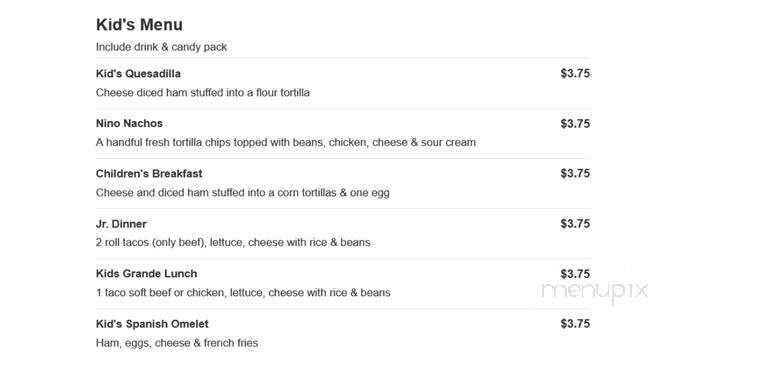Image resolution: width=774 pixels, height=373 pixels.
Task: Open the Children's Breakfast menu item
Action: pos(149,174)
